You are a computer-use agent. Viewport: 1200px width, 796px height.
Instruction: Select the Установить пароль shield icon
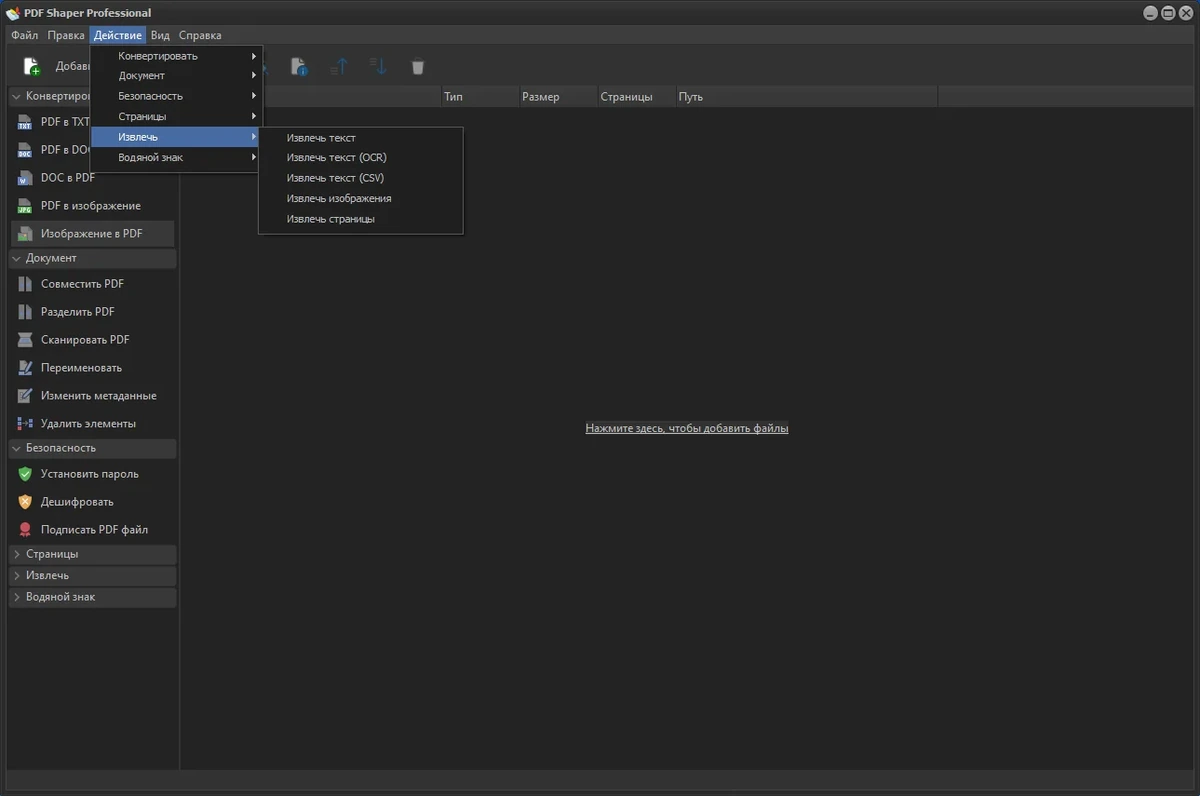click(x=25, y=474)
